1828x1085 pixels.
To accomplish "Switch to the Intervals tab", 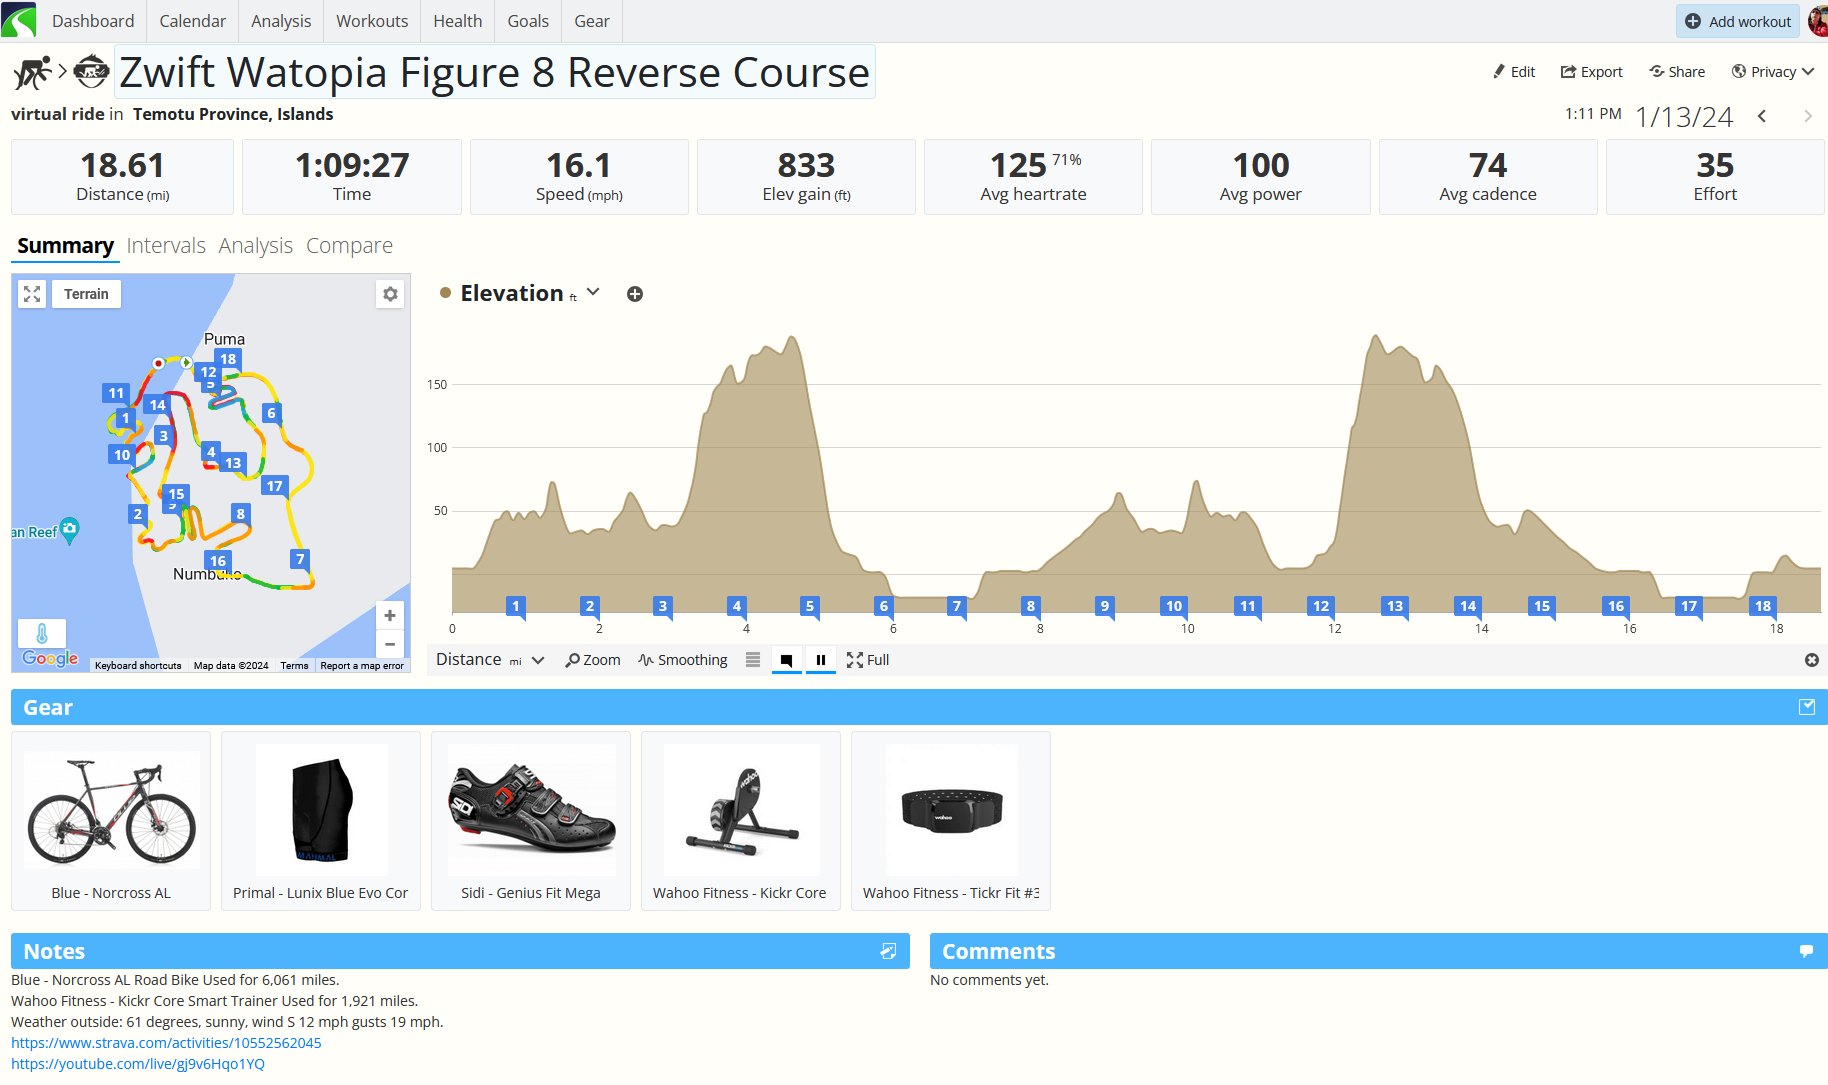I will coord(166,246).
